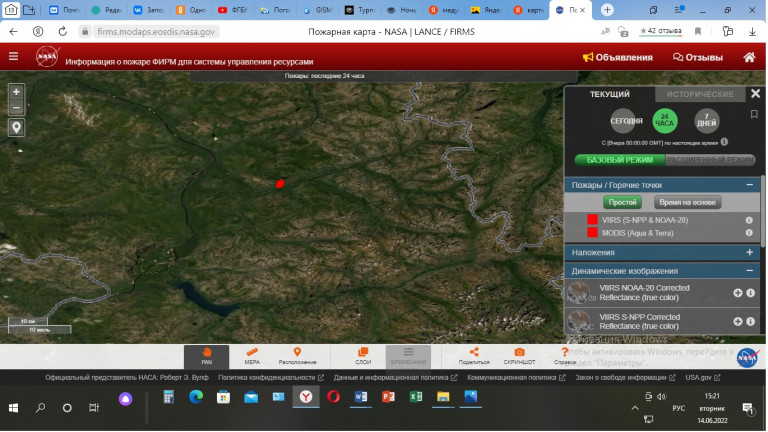Open the home icon in red header

(749, 57)
